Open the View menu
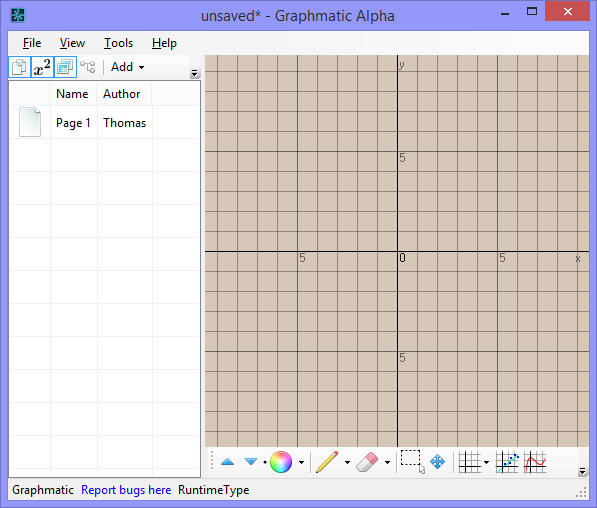 coord(72,43)
